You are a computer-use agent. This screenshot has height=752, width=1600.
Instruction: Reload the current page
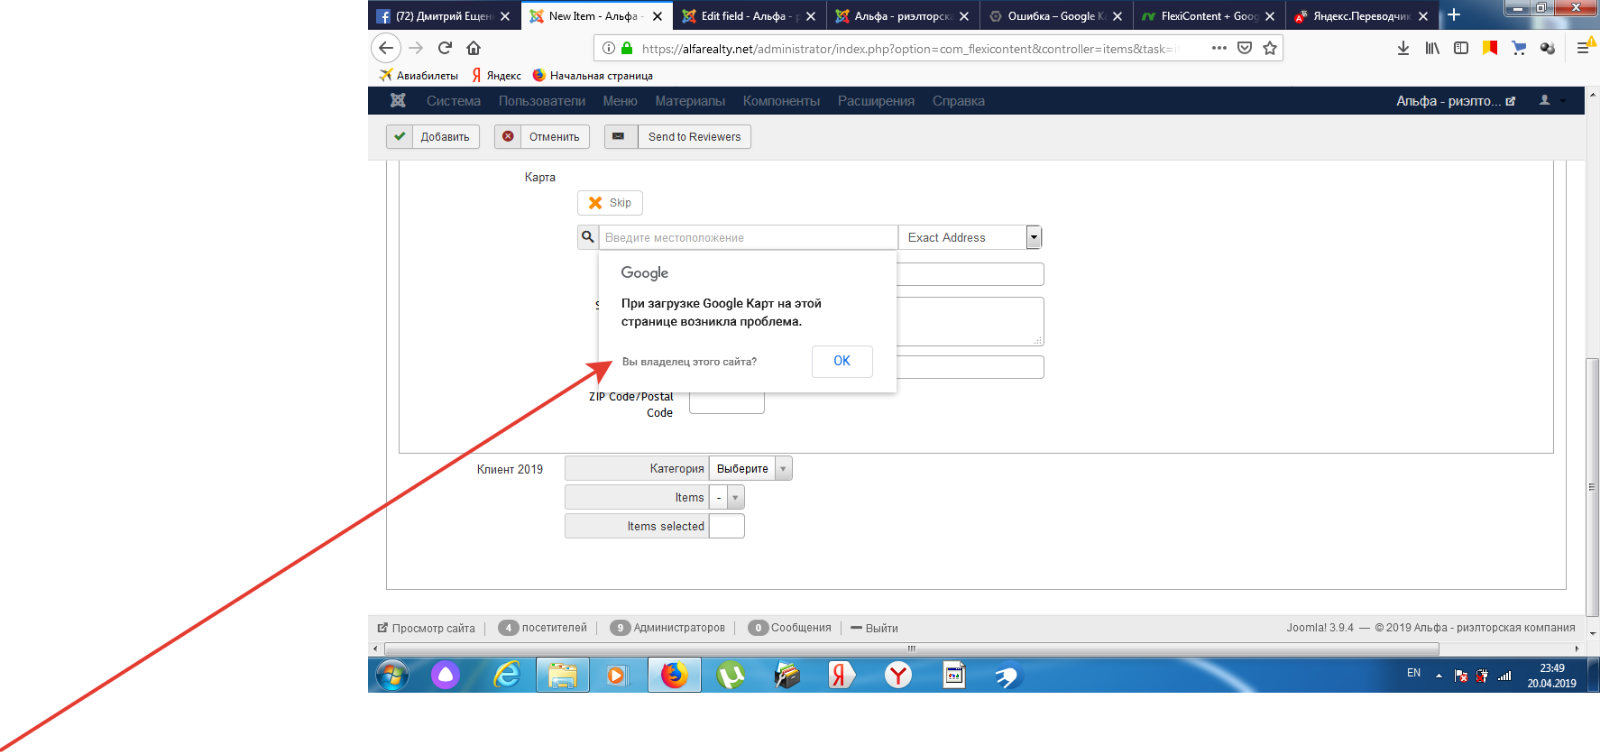point(445,48)
